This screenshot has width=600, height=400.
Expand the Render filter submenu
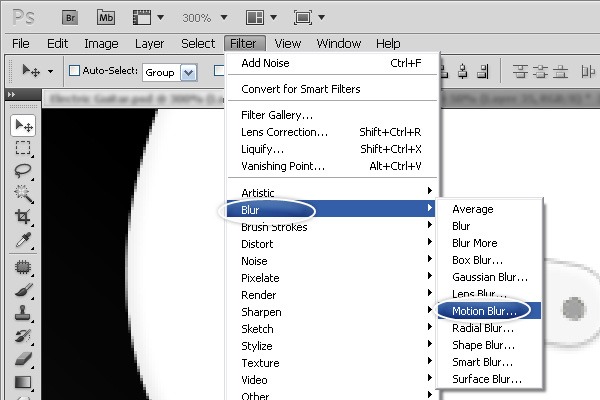pos(331,295)
